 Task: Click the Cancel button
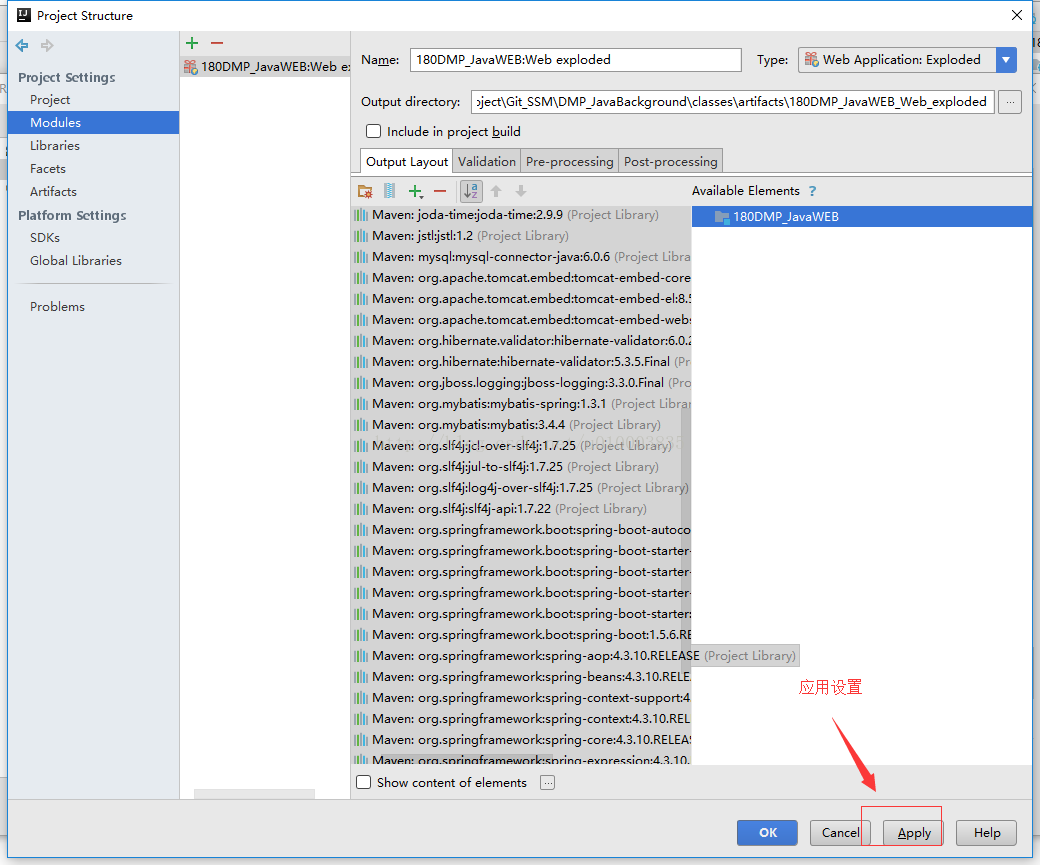pyautogui.click(x=840, y=832)
